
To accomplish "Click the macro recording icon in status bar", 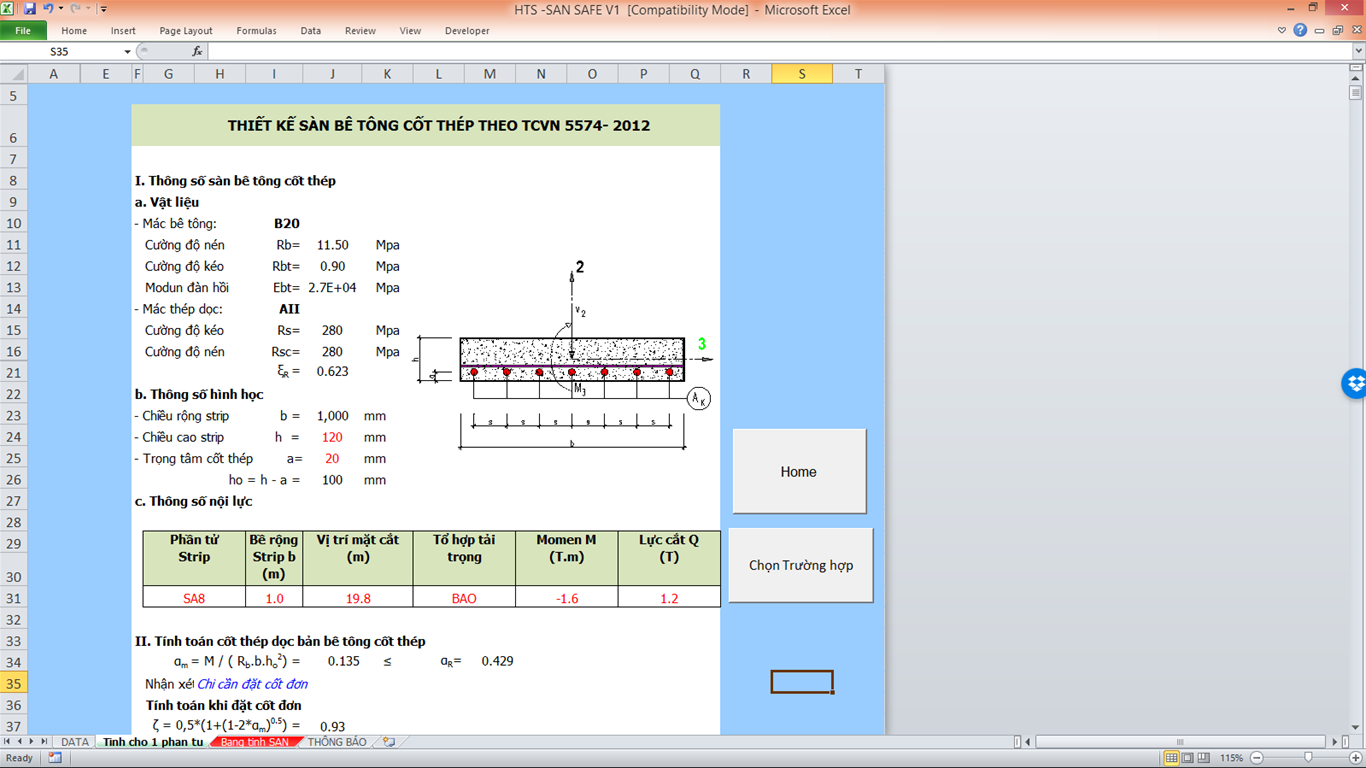I will pyautogui.click(x=54, y=758).
